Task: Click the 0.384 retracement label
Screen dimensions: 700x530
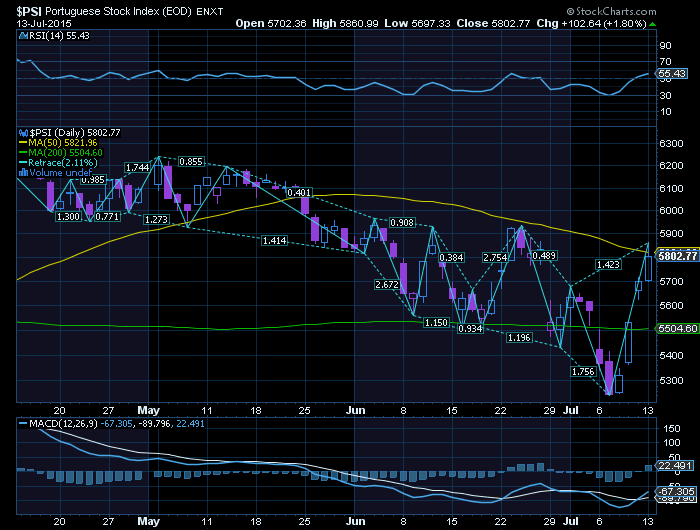Action: coord(452,258)
